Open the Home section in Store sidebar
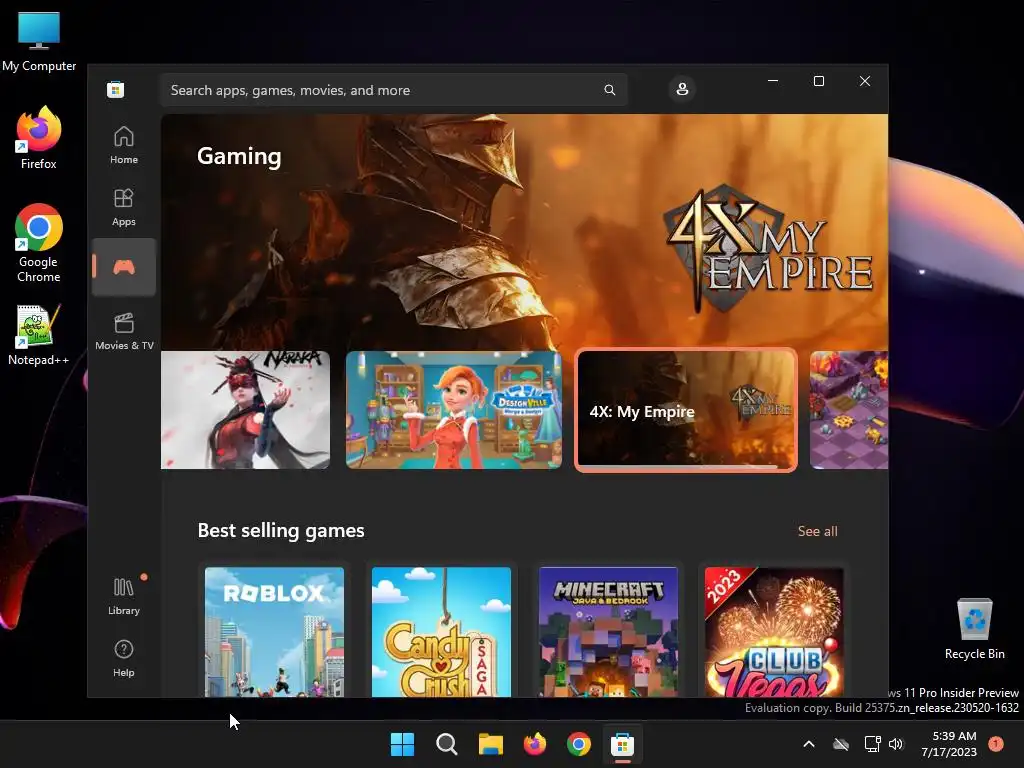This screenshot has width=1024, height=768. click(123, 145)
